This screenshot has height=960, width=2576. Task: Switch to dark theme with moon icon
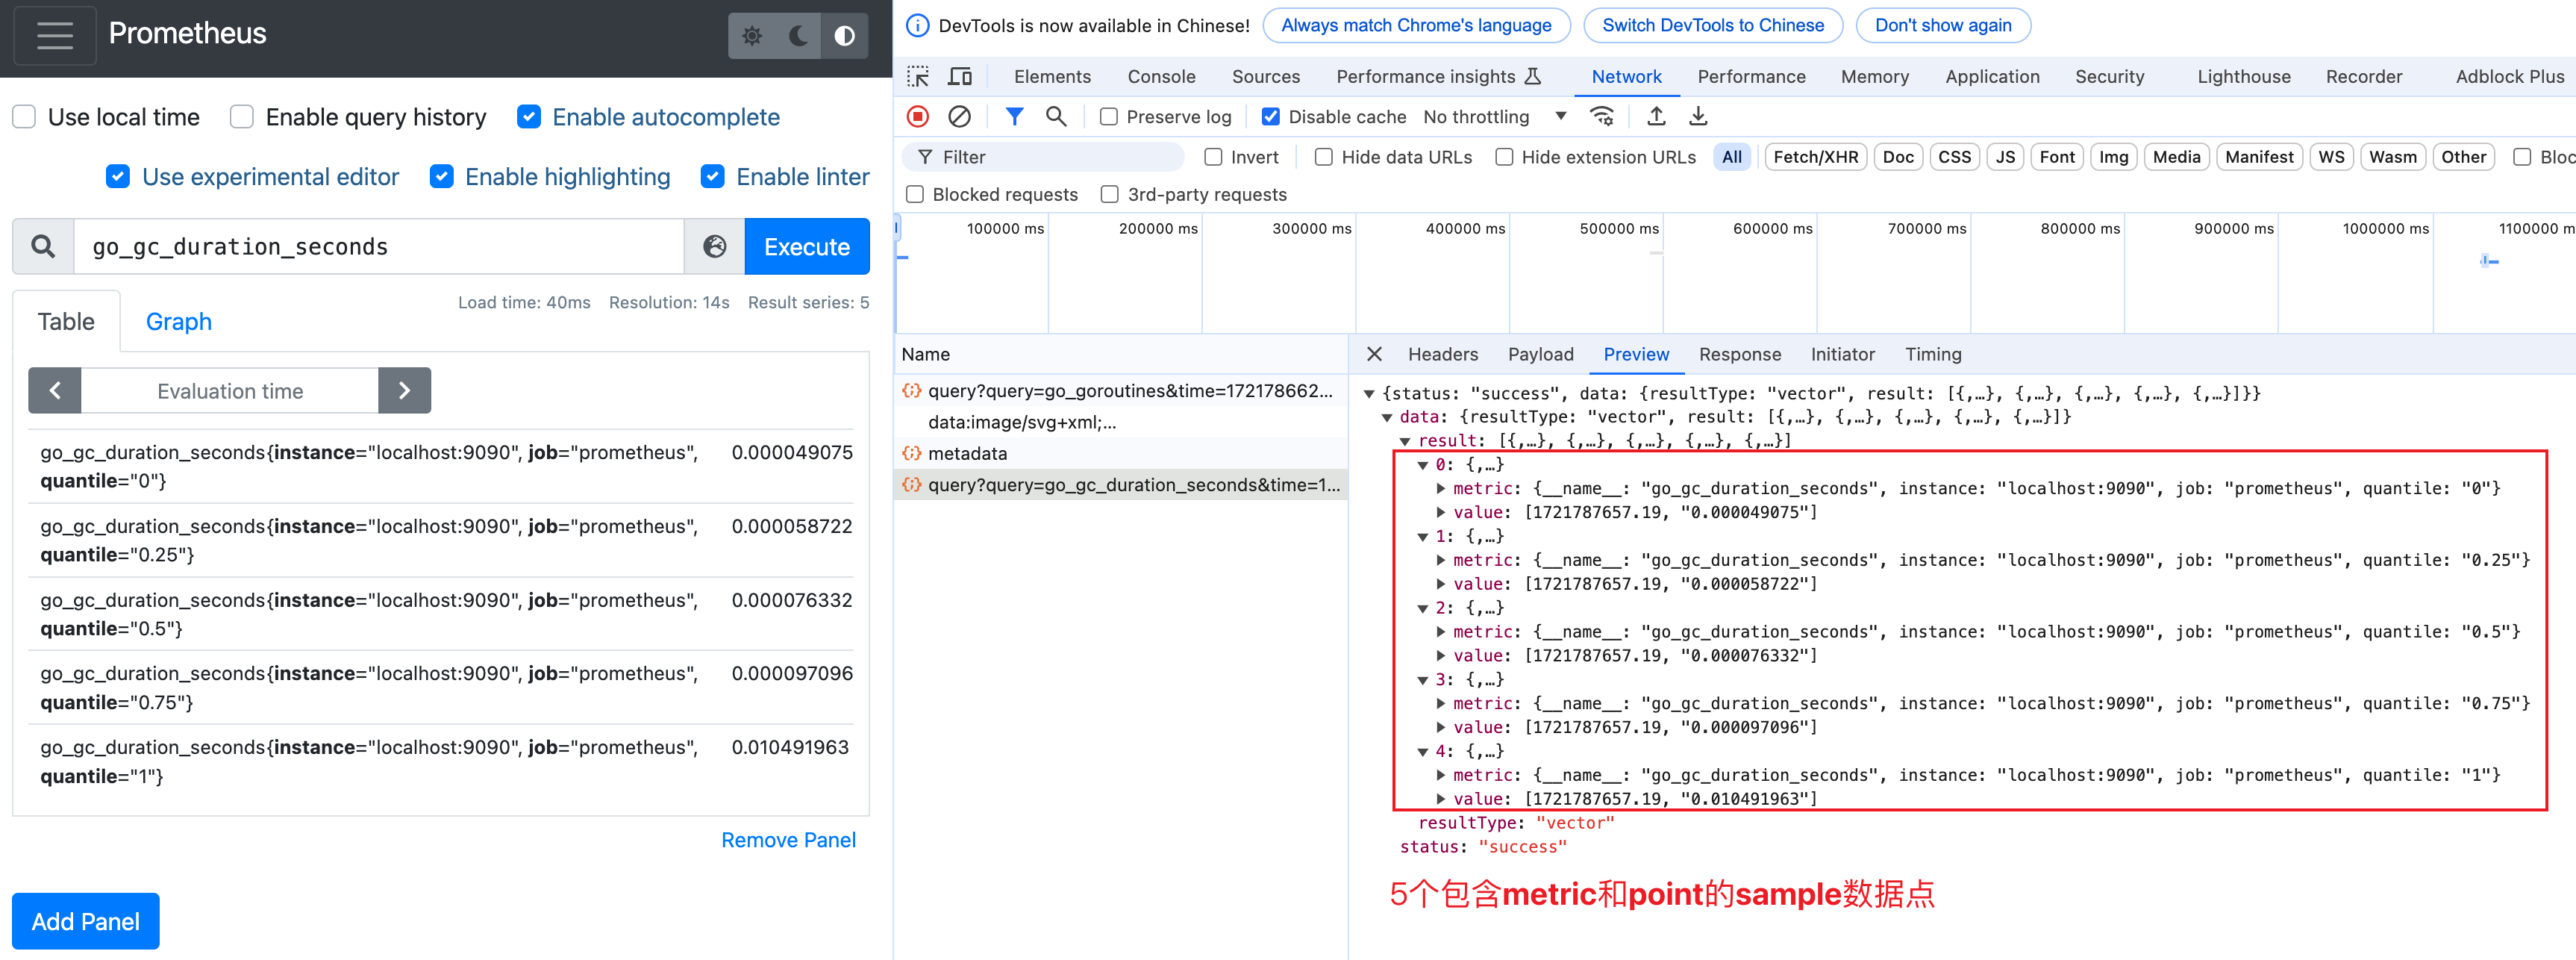pos(798,36)
